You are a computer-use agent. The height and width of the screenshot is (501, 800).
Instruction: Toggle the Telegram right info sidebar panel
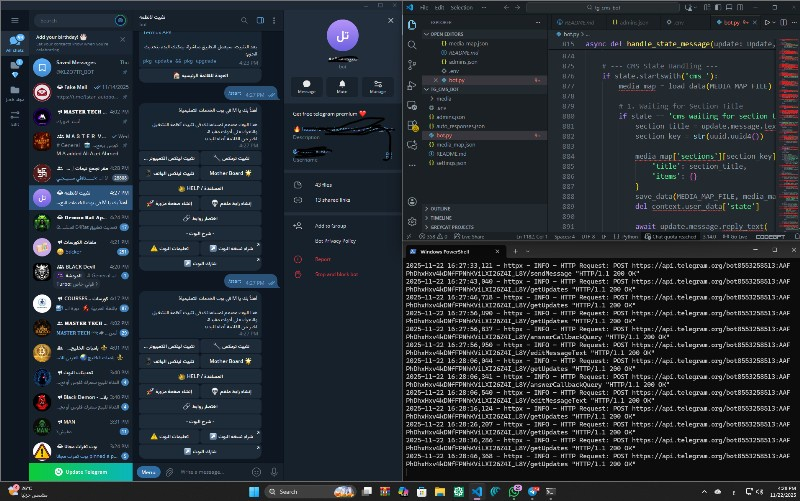258,20
